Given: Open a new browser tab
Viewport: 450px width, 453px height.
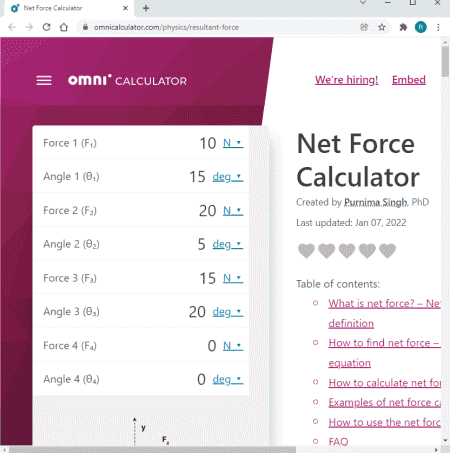Looking at the screenshot, I should click(x=146, y=8).
